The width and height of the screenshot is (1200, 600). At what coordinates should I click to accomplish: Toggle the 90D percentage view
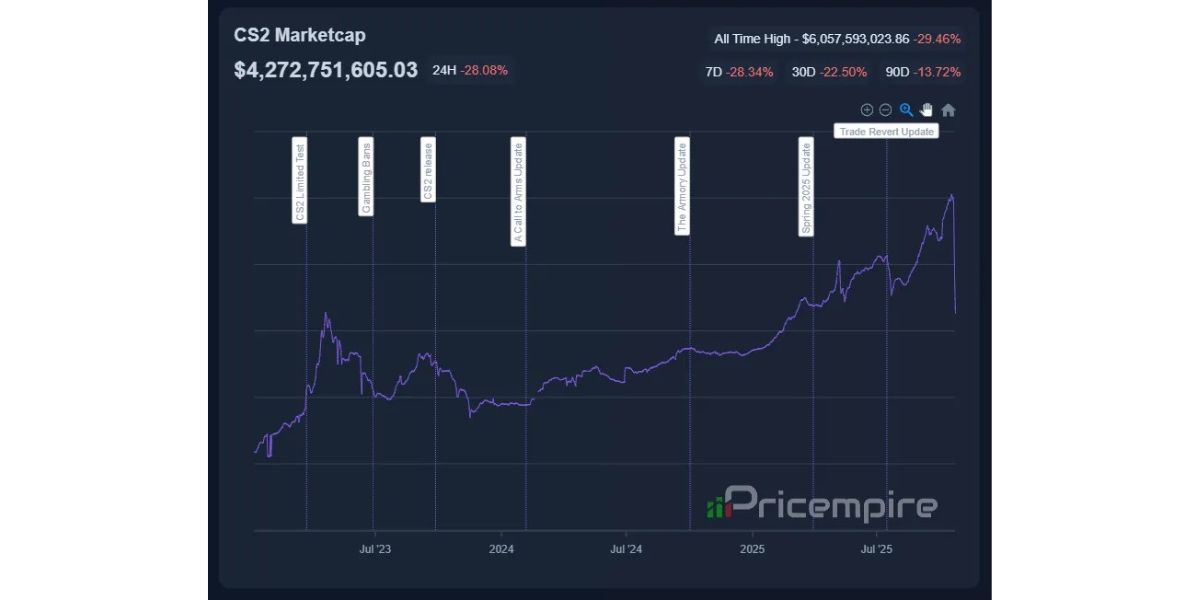pyautogui.click(x=920, y=72)
